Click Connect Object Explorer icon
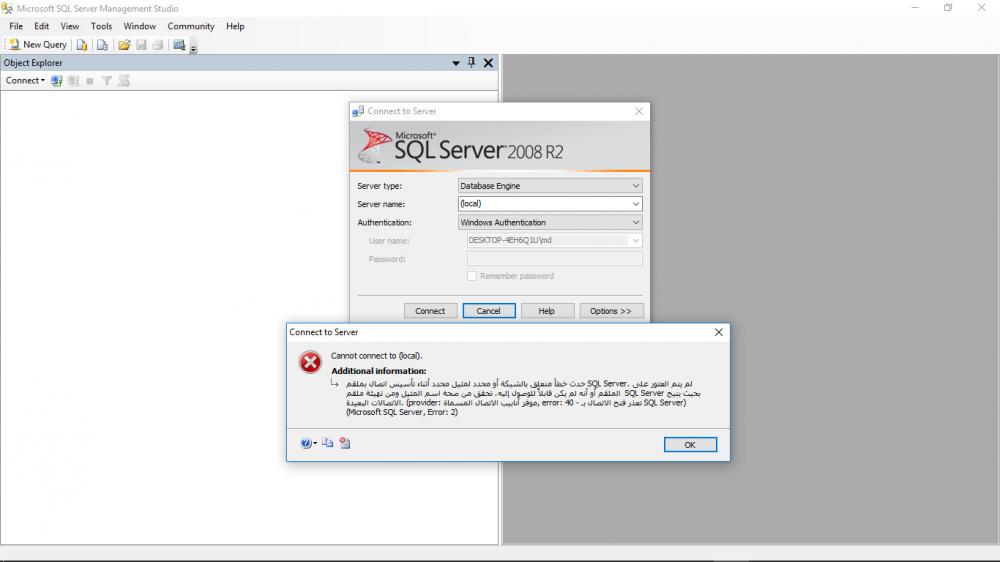The width and height of the screenshot is (1000, 562). tap(57, 80)
